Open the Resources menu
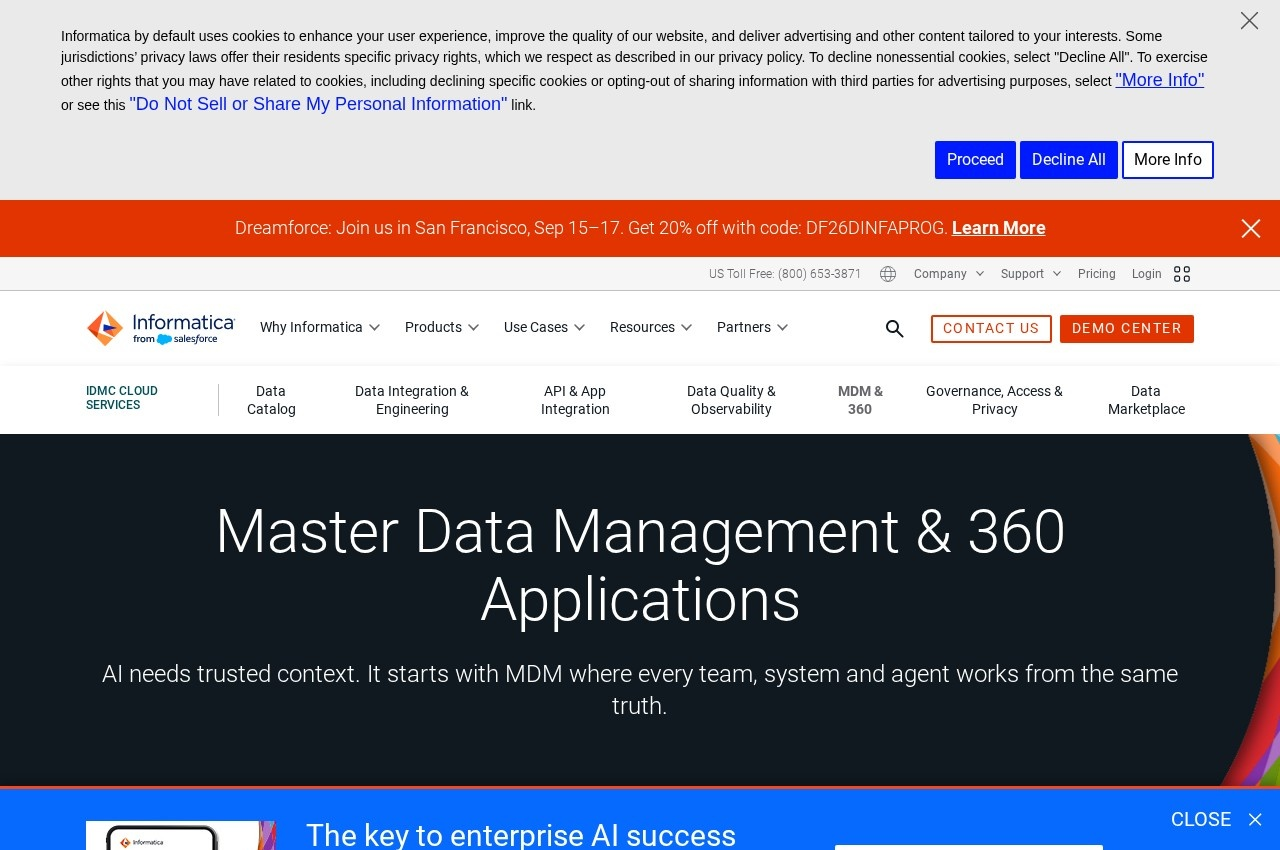1280x850 pixels. coord(651,327)
